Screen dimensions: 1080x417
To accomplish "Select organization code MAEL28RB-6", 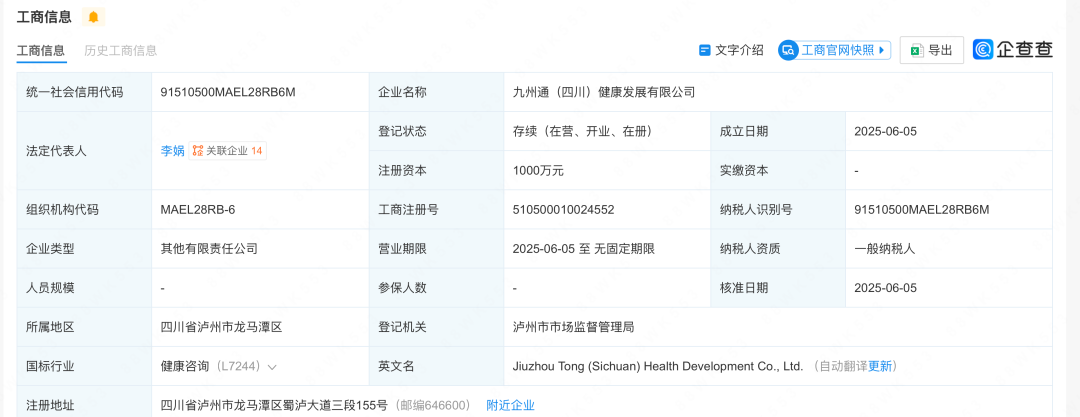I will pyautogui.click(x=198, y=210).
